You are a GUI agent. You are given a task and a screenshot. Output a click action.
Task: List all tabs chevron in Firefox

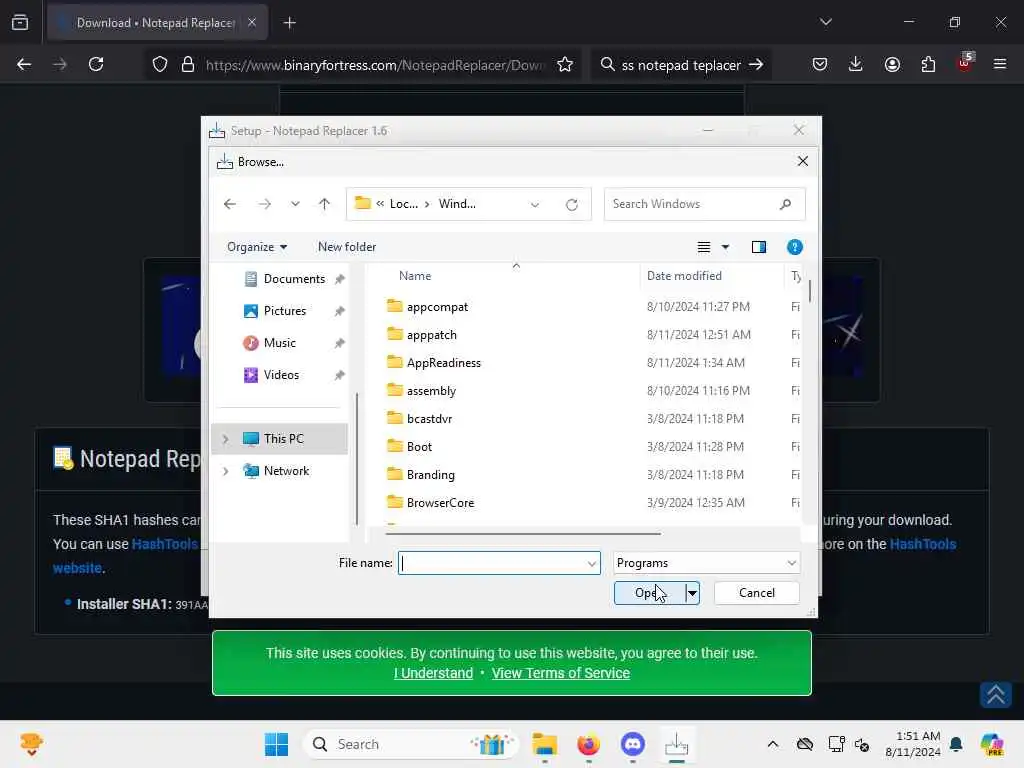825,22
